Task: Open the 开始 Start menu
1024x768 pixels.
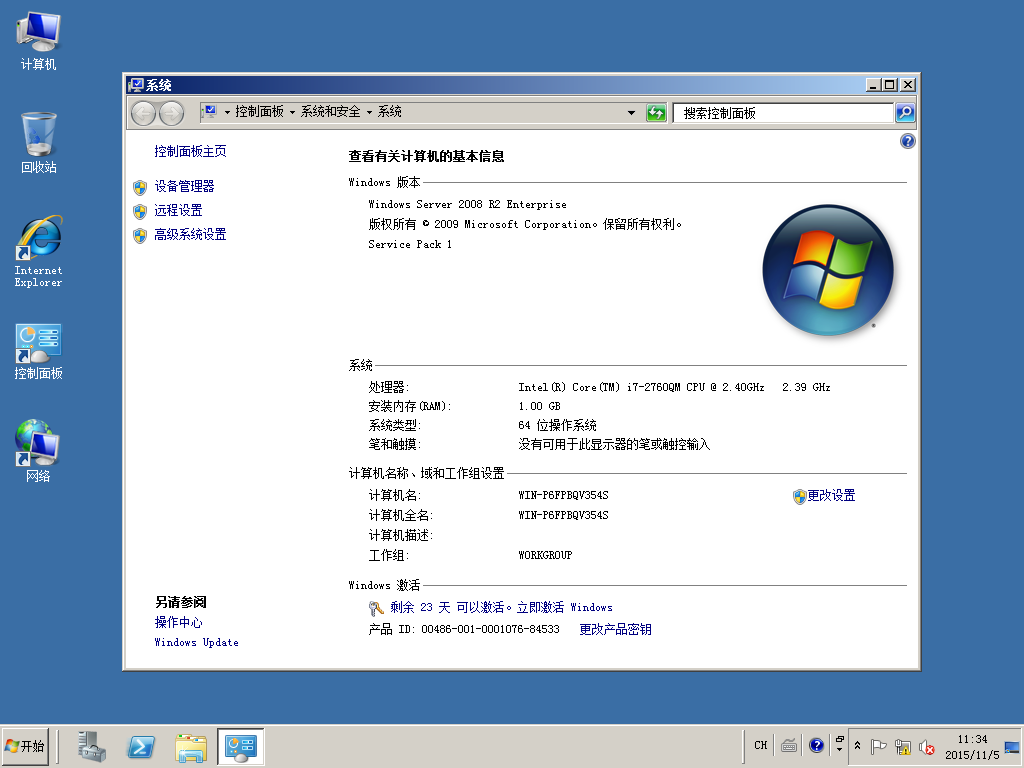Action: 25,746
